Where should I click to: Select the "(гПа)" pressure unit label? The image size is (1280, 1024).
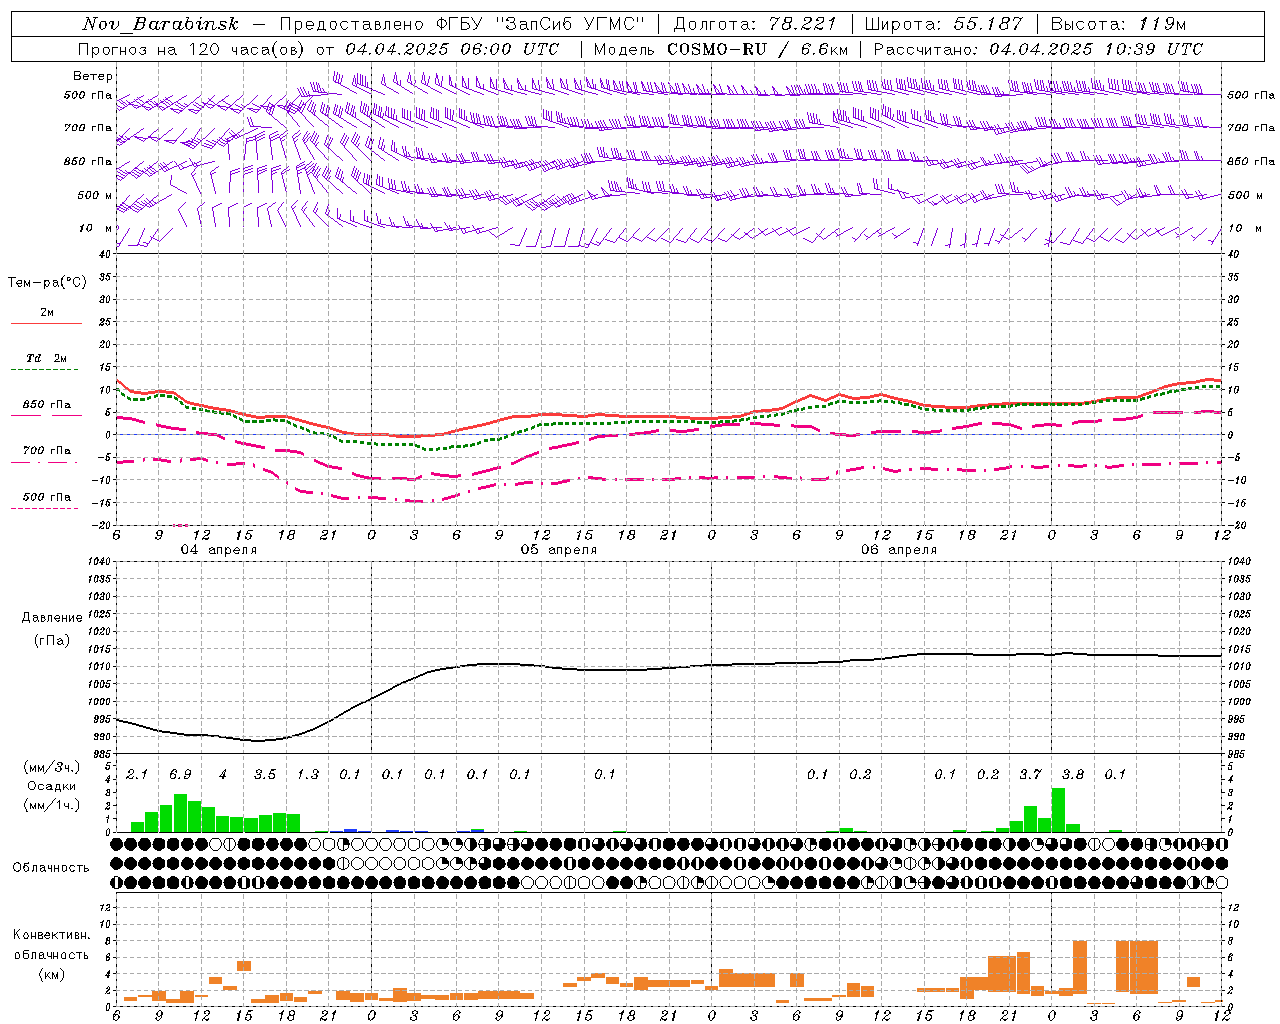[x=52, y=640]
